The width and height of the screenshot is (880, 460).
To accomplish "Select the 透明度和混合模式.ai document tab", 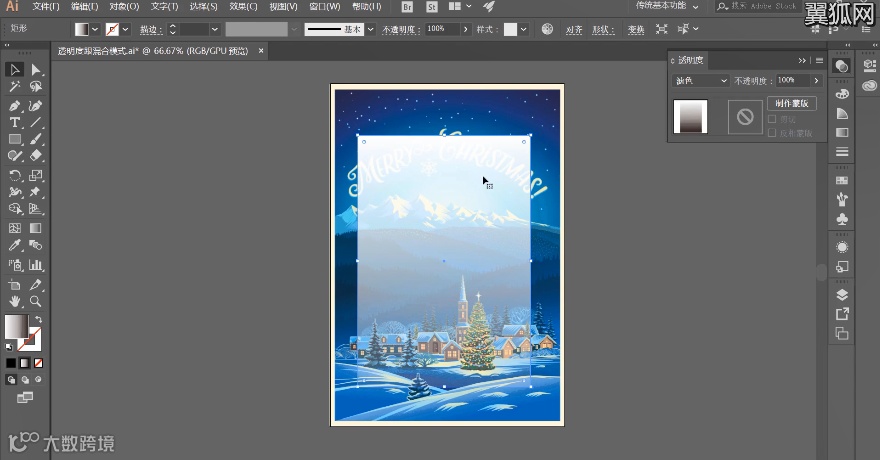I will (153, 50).
